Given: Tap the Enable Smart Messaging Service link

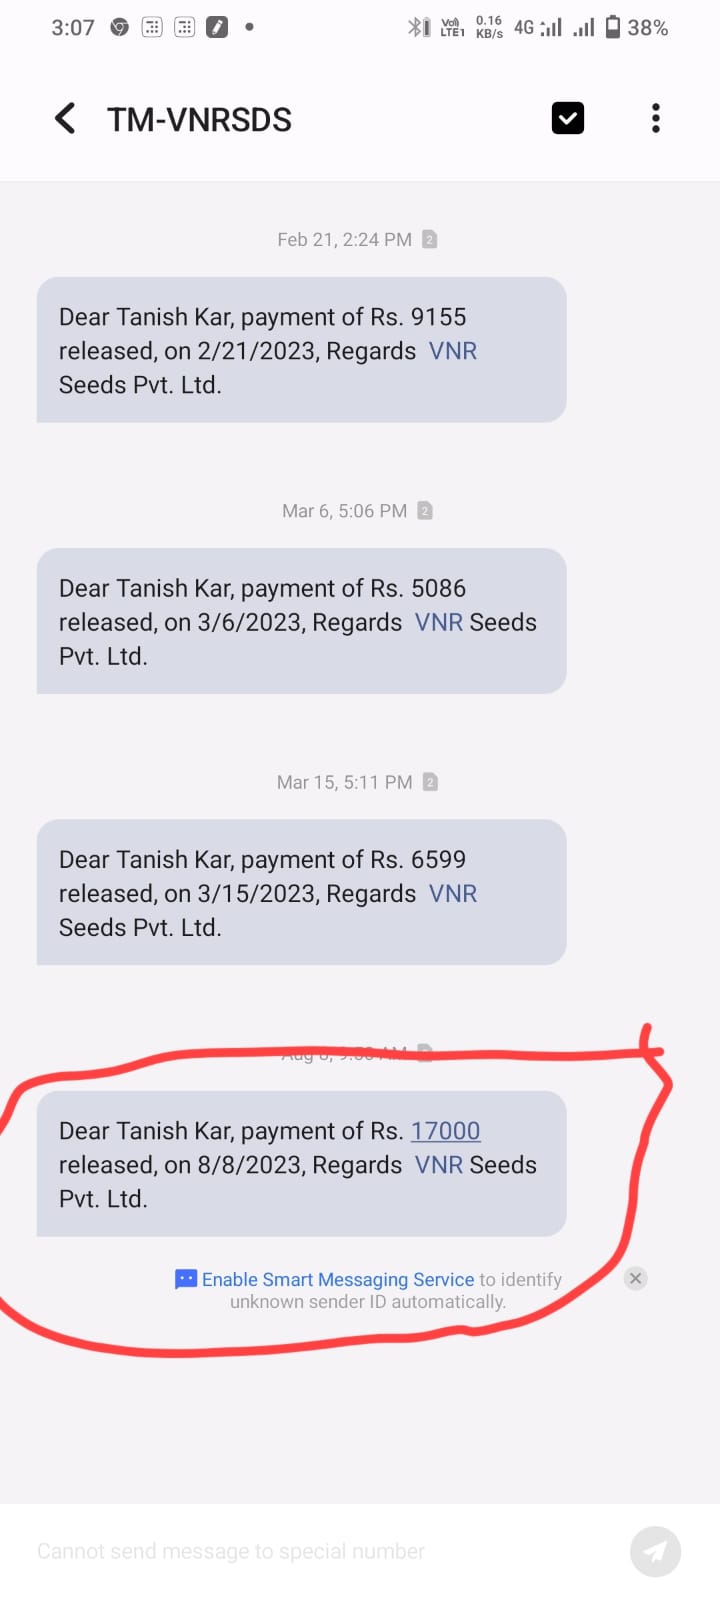Looking at the screenshot, I should (338, 1279).
